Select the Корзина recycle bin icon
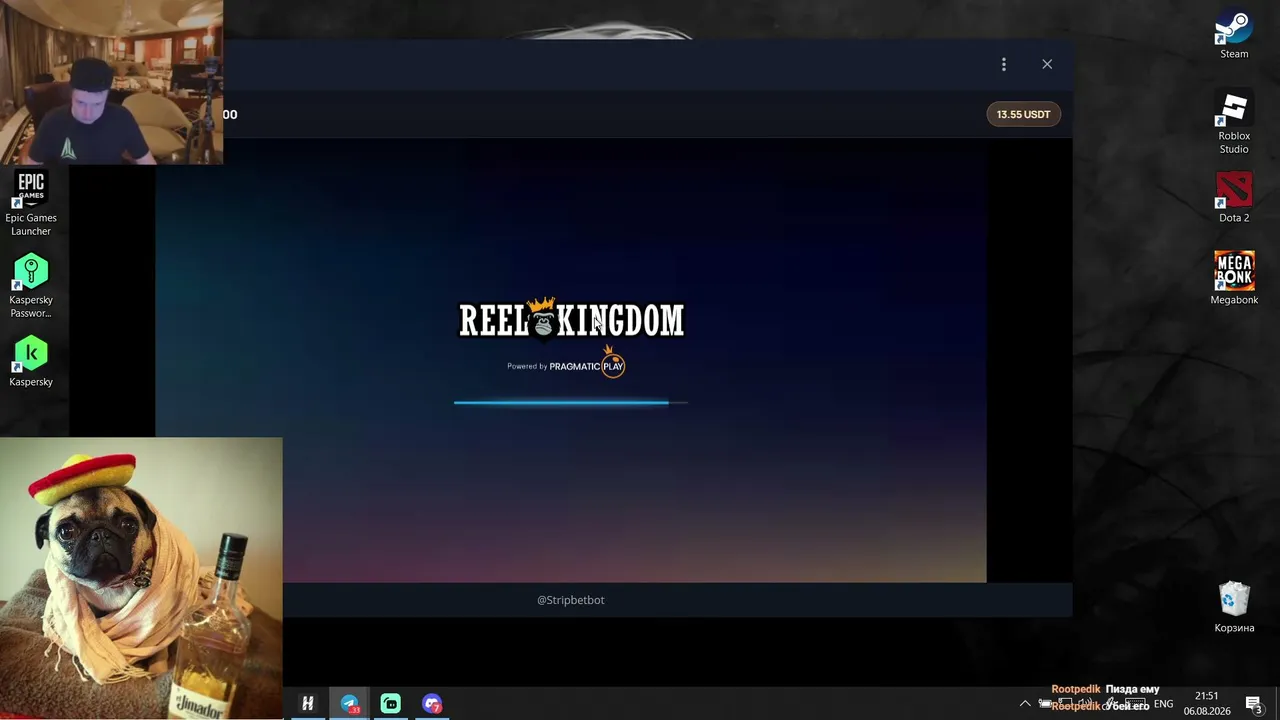This screenshot has width=1280, height=720. coord(1234,607)
